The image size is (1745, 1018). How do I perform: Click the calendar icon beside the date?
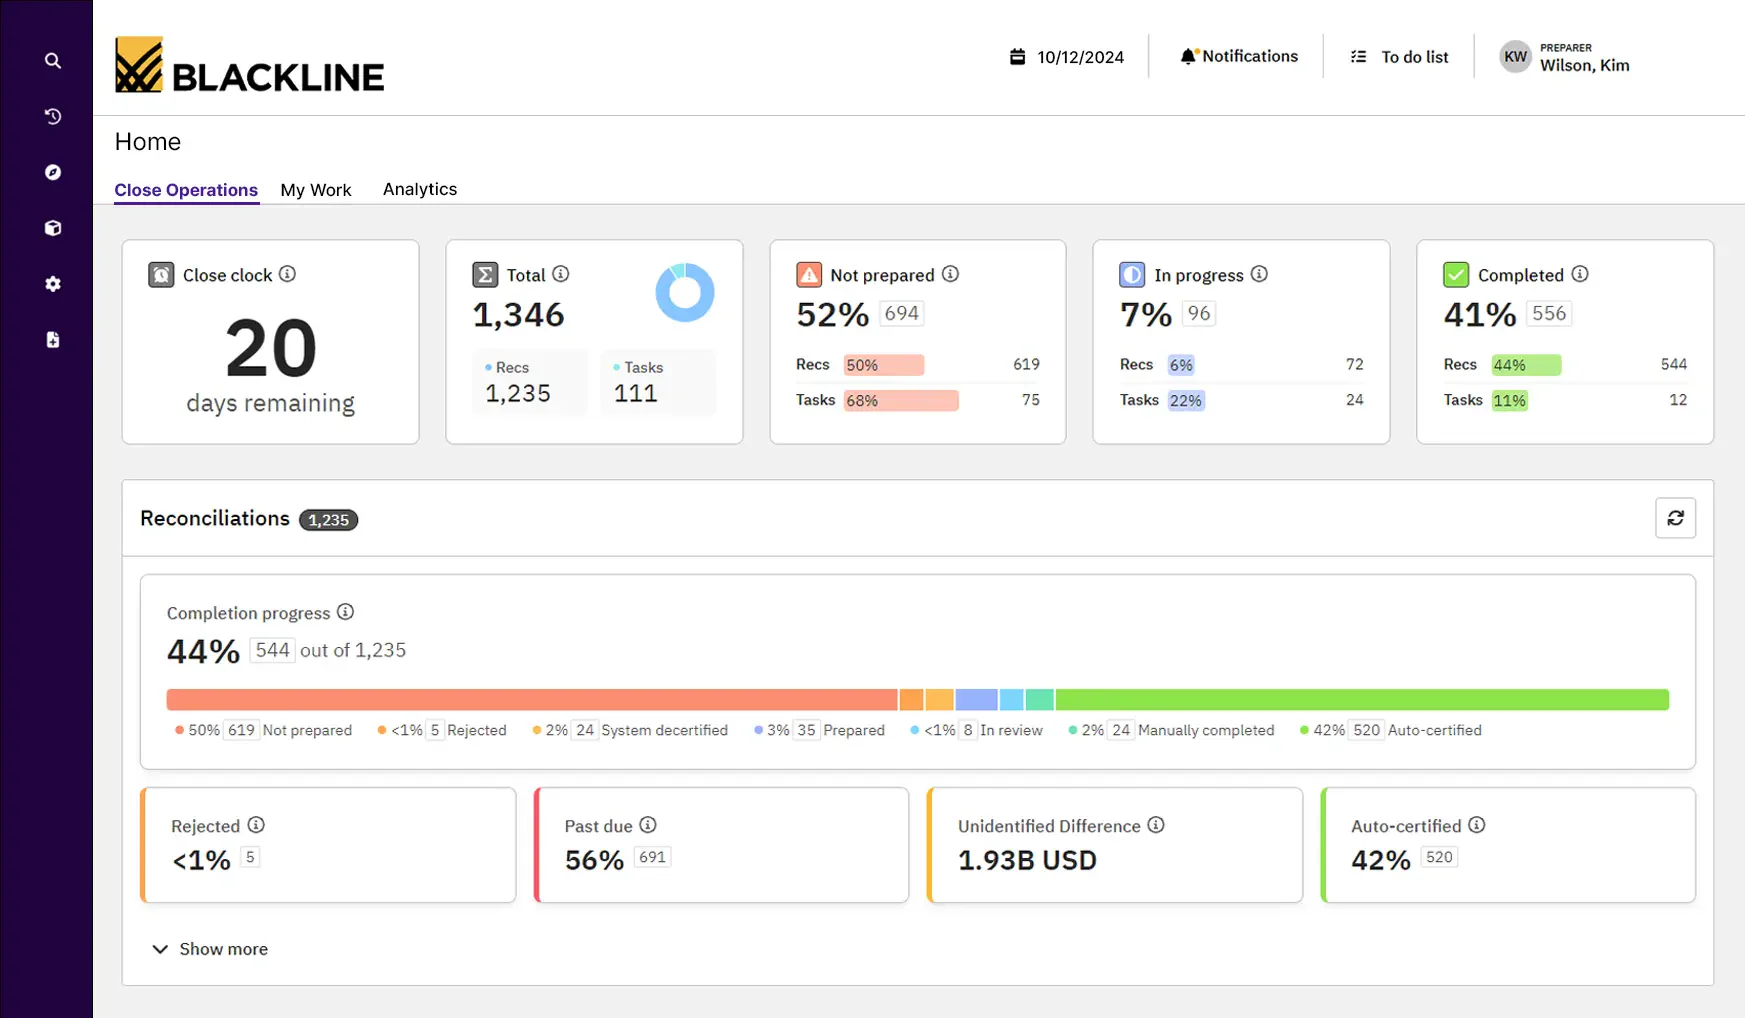coord(1017,57)
